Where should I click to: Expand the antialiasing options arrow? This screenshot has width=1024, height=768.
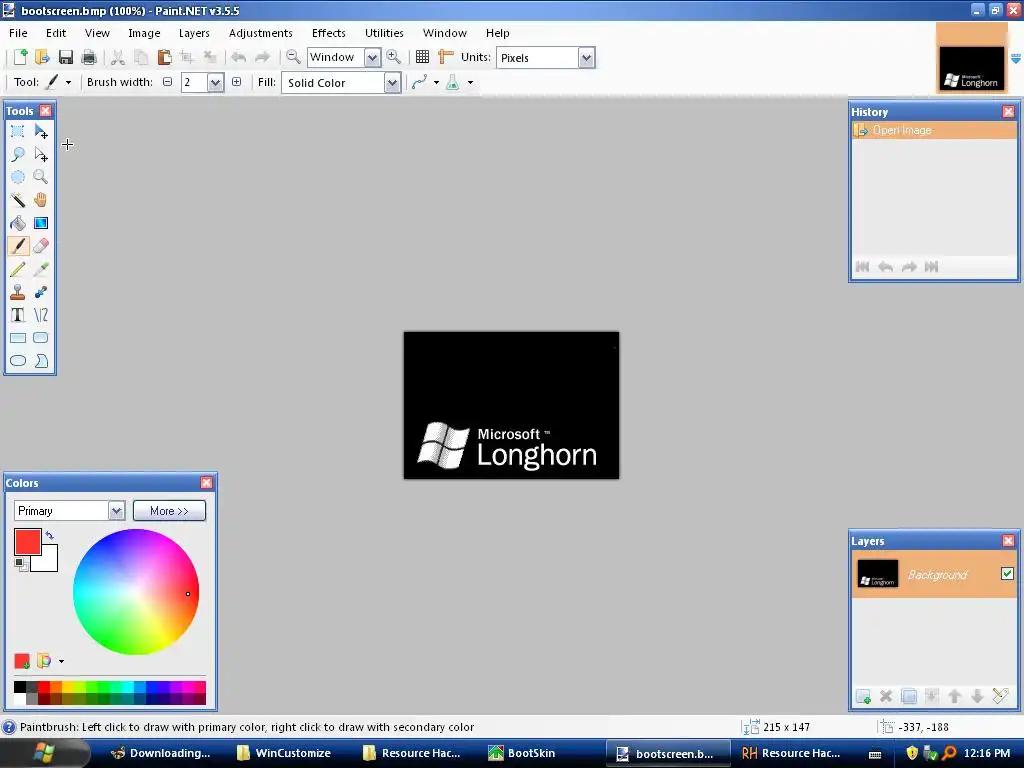[436, 82]
